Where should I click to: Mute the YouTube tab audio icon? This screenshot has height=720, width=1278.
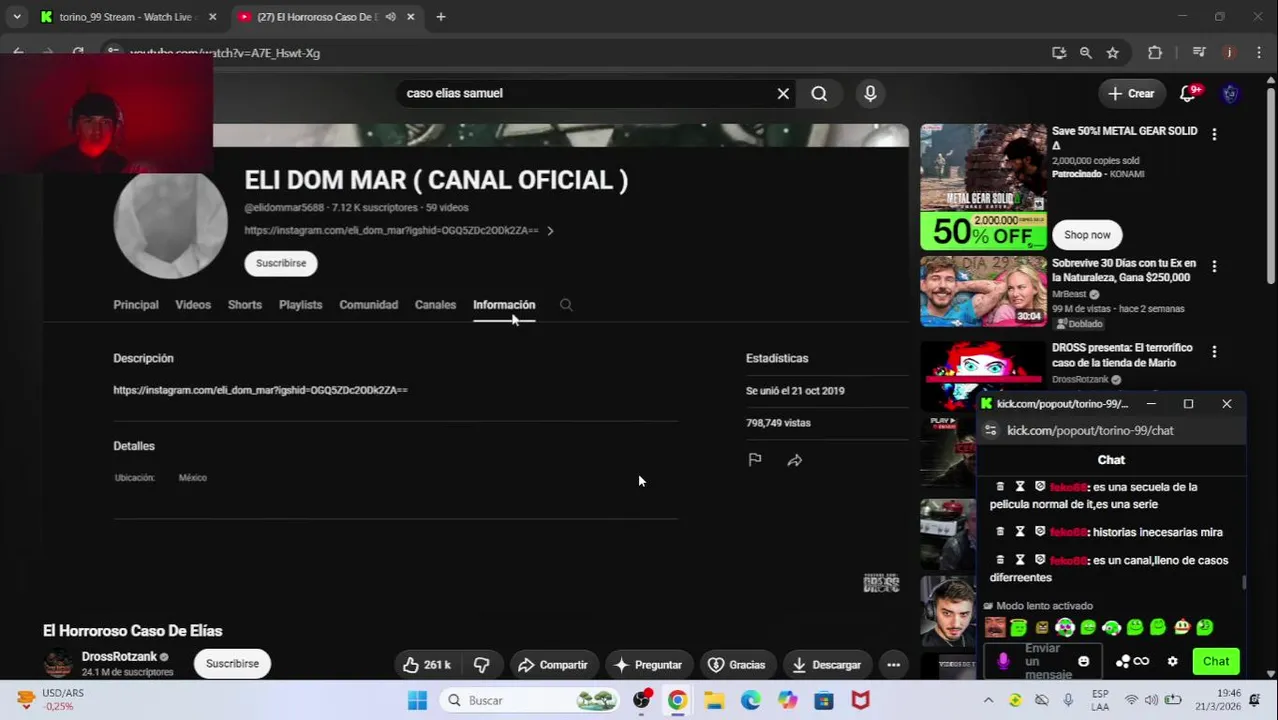click(x=390, y=17)
